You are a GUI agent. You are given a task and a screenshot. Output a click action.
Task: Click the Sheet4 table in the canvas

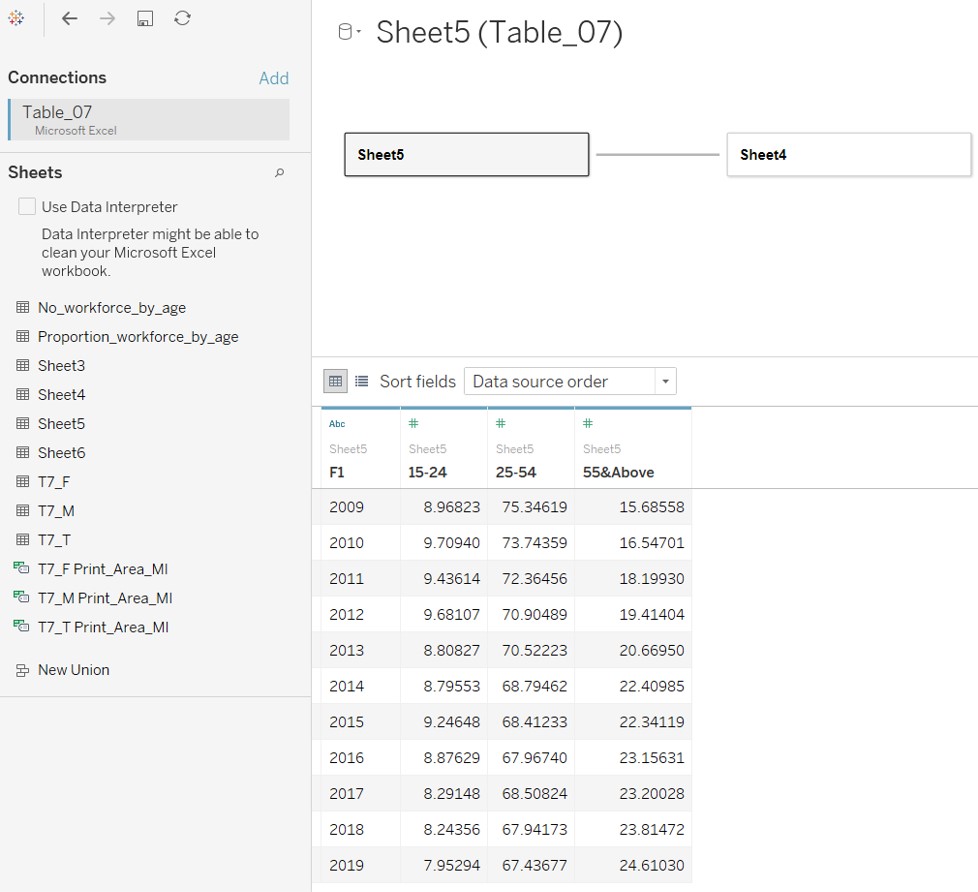[848, 154]
